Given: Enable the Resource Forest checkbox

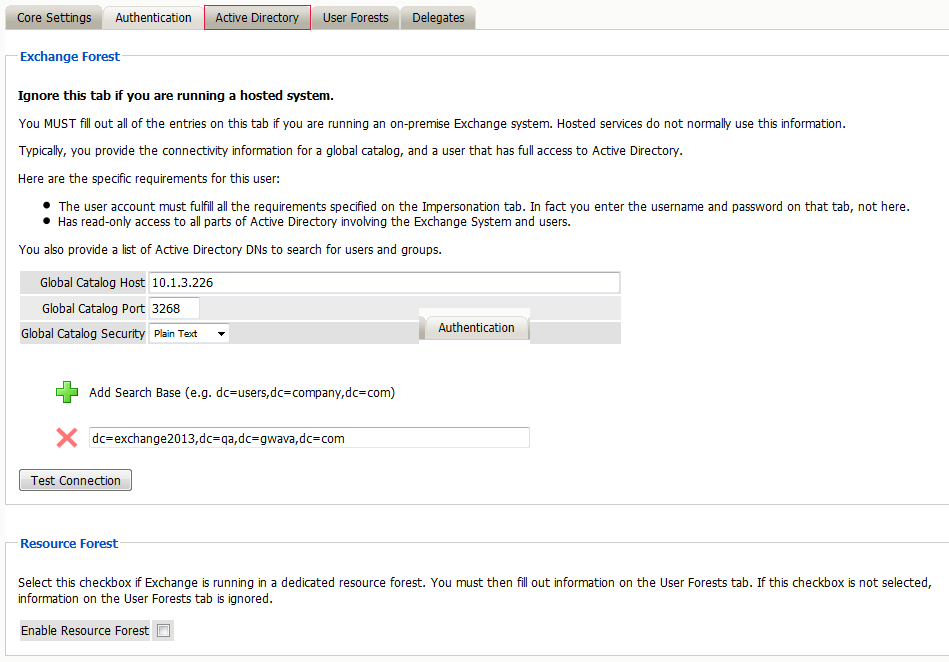Looking at the screenshot, I should 164,631.
